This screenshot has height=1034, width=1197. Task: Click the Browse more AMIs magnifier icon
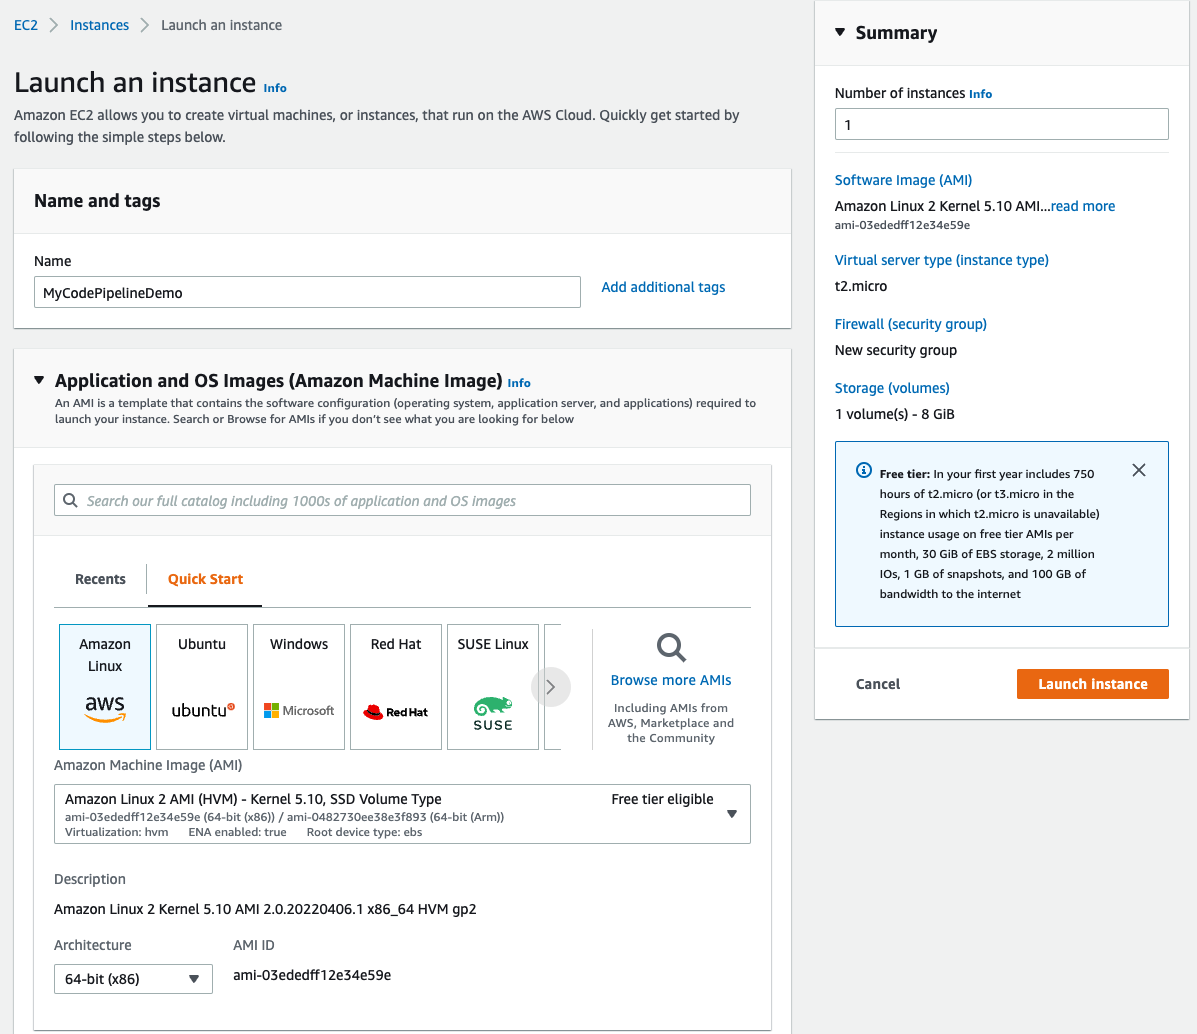671,648
